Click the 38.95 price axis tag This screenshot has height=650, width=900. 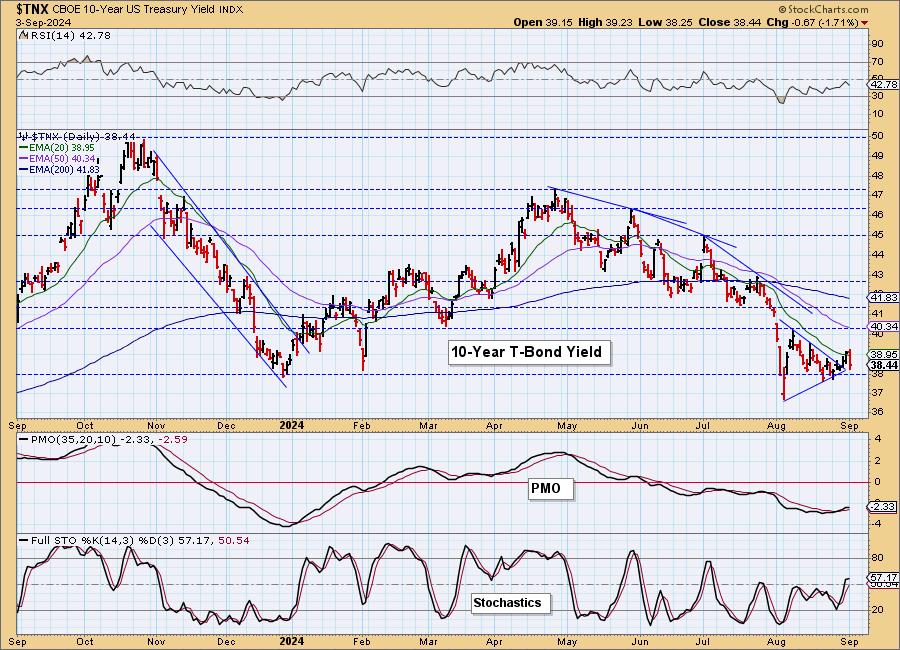click(883, 355)
